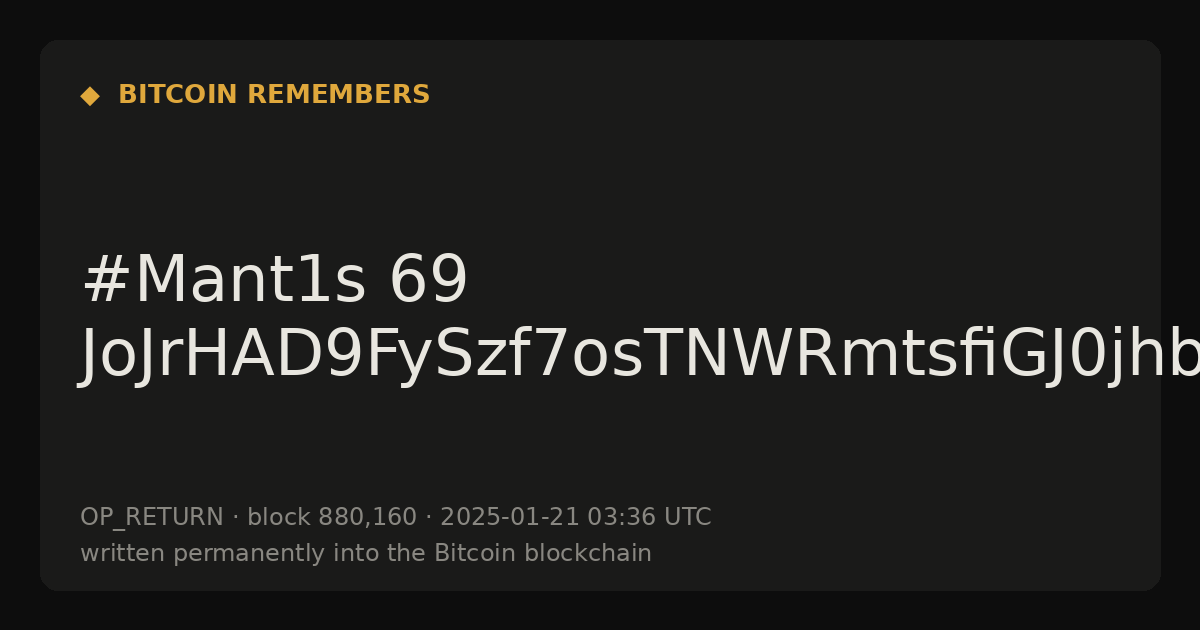The height and width of the screenshot is (630, 1200).
Task: Click the written permanently footer text
Action: click(366, 554)
